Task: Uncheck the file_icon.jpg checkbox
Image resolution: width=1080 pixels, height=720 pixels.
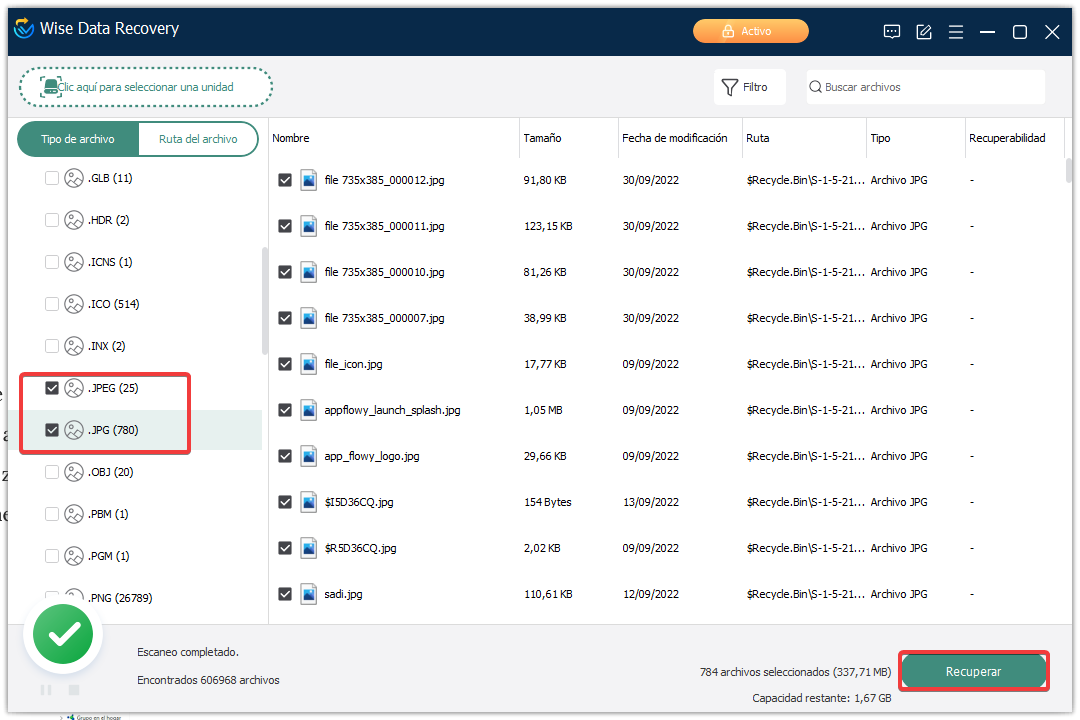Action: coord(285,364)
